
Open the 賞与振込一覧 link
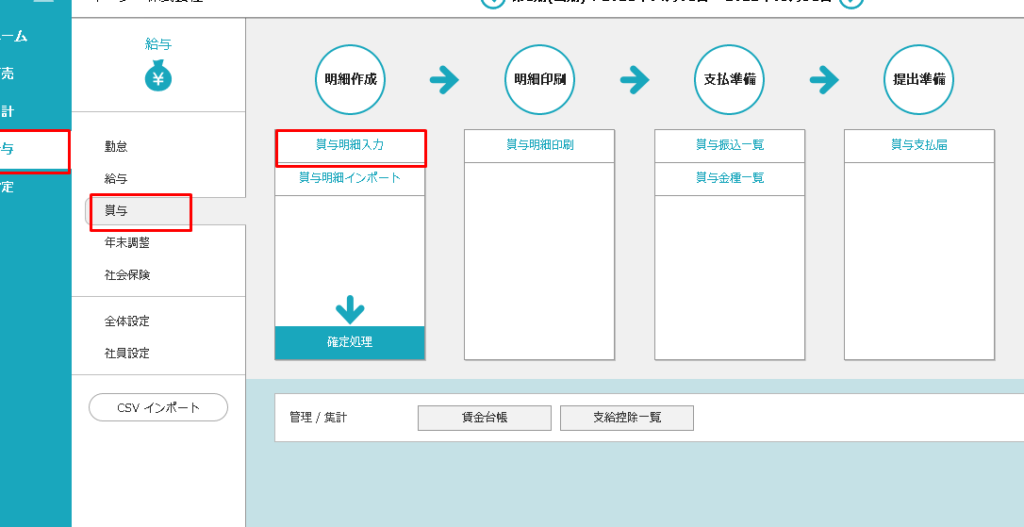tap(729, 145)
